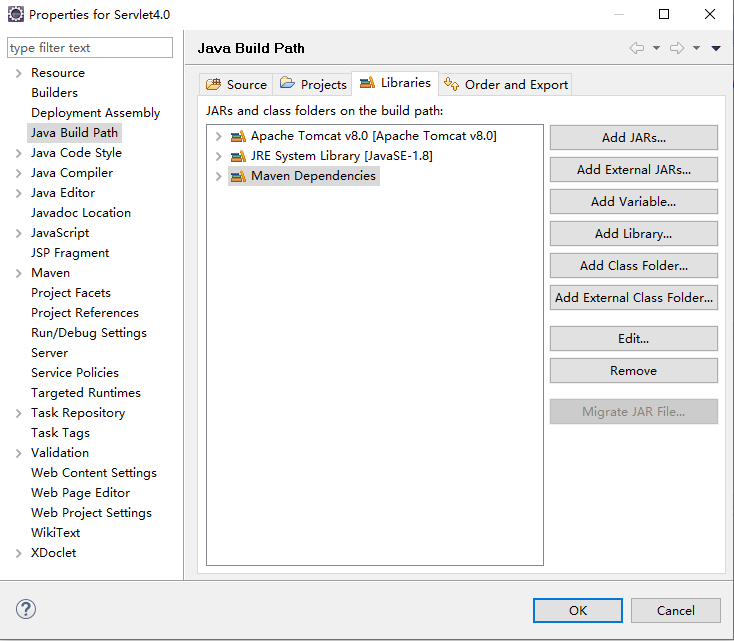Expand the JRE System Library entry
The image size is (734, 641).
pos(218,156)
